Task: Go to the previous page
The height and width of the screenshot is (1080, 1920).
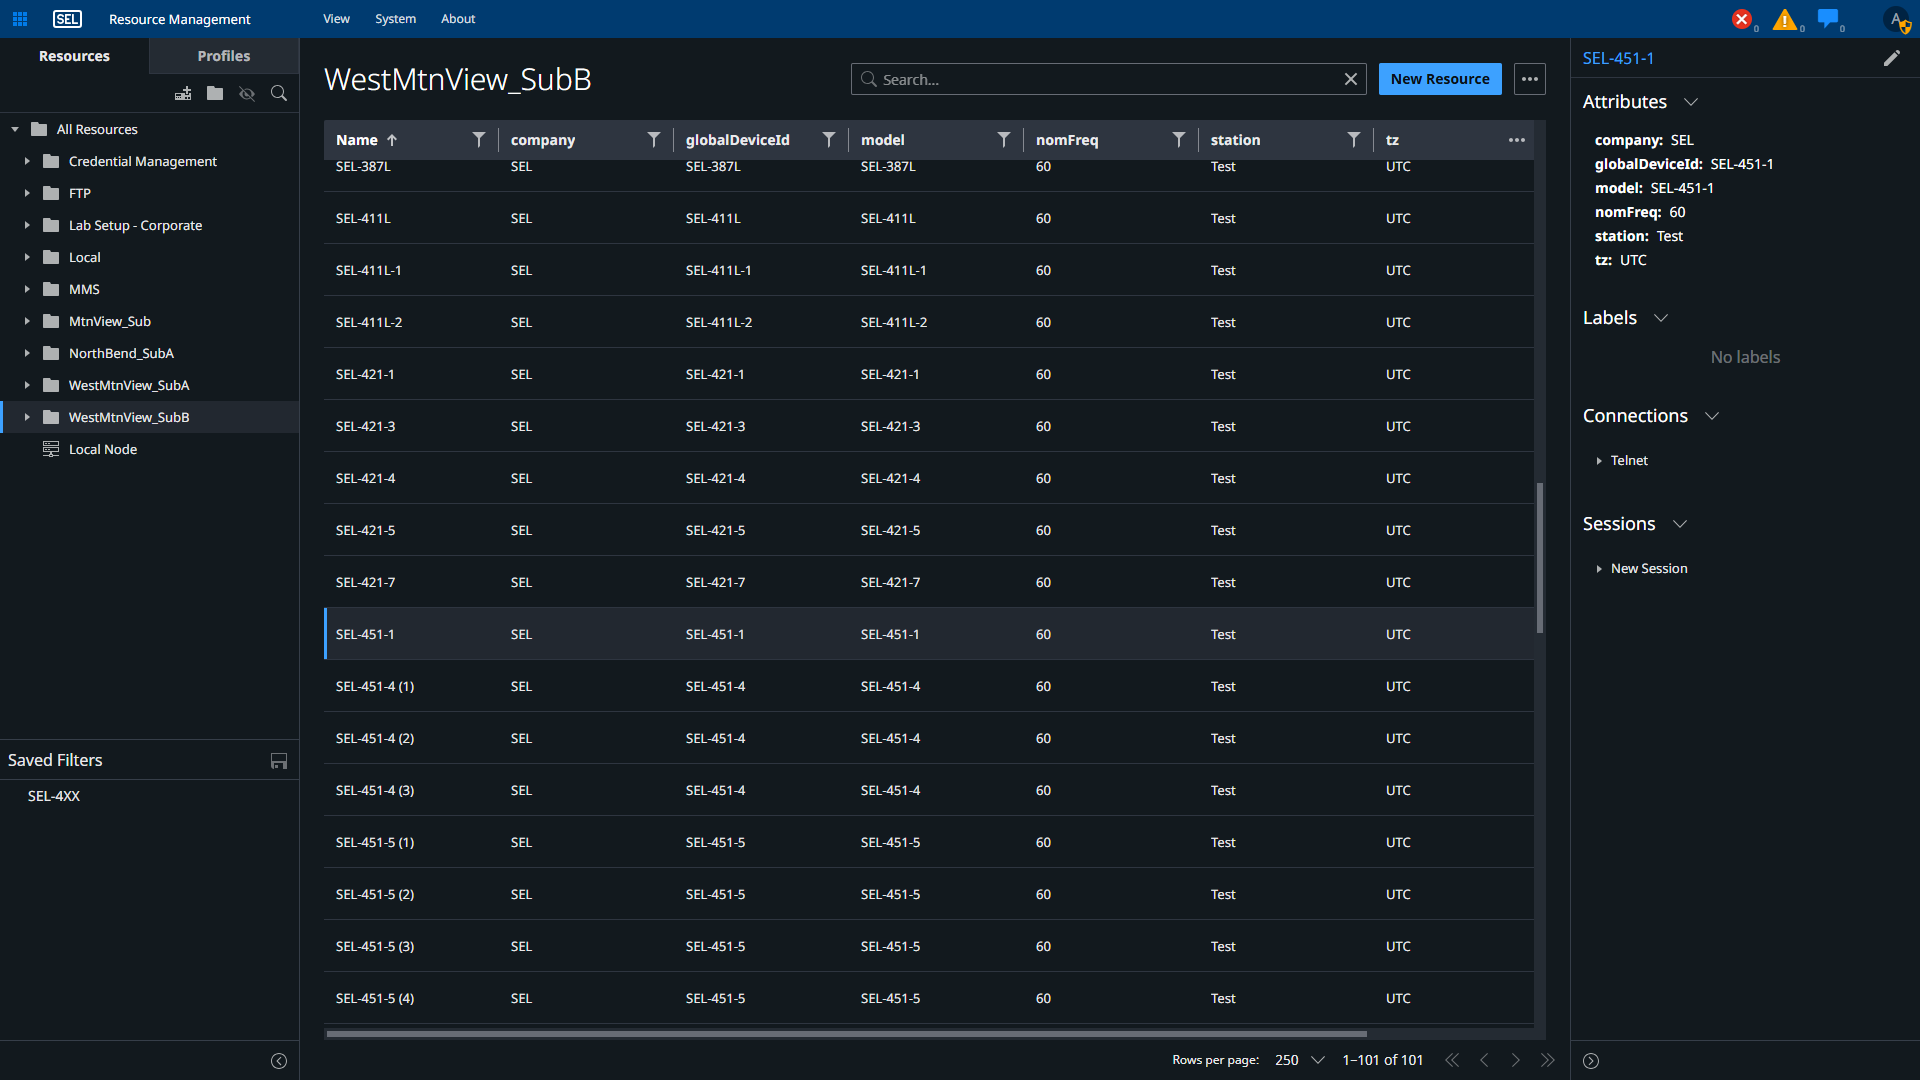Action: [1484, 1060]
